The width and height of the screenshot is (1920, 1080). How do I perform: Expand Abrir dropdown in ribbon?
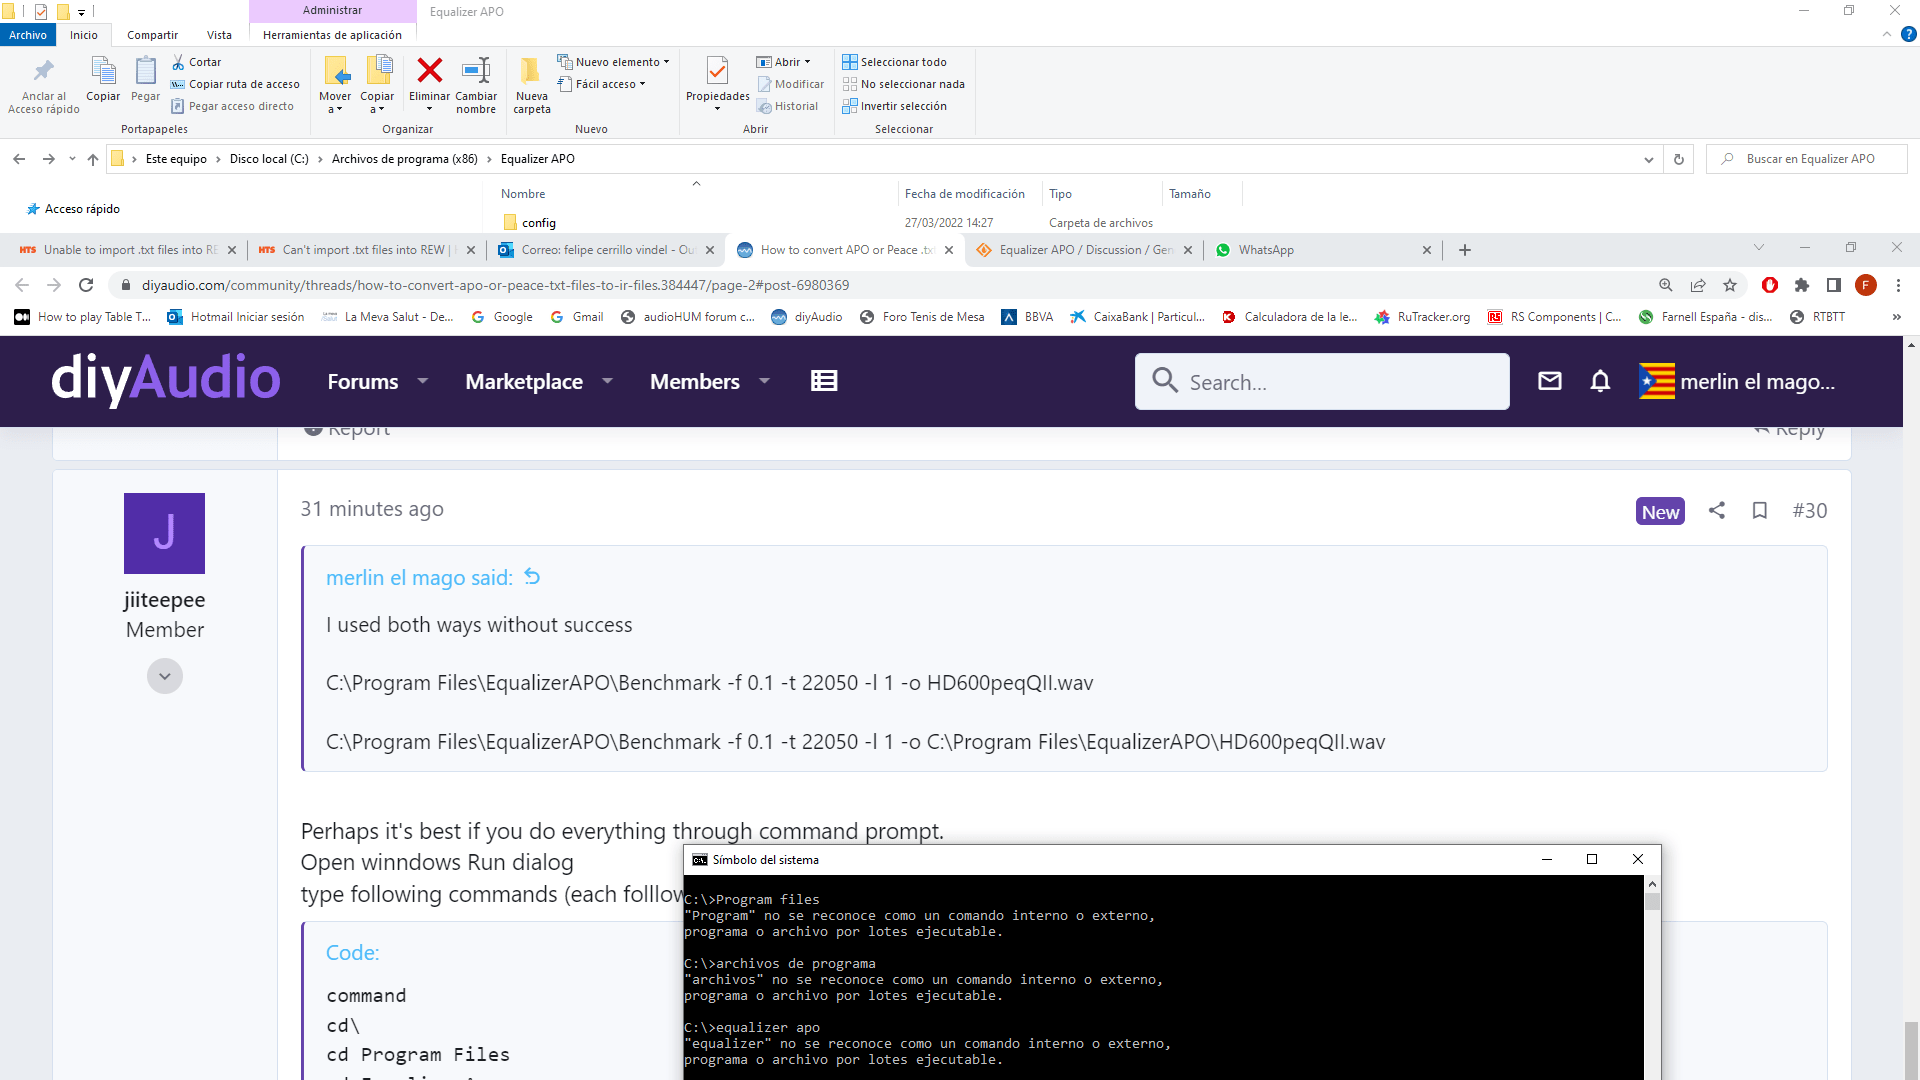click(x=808, y=62)
